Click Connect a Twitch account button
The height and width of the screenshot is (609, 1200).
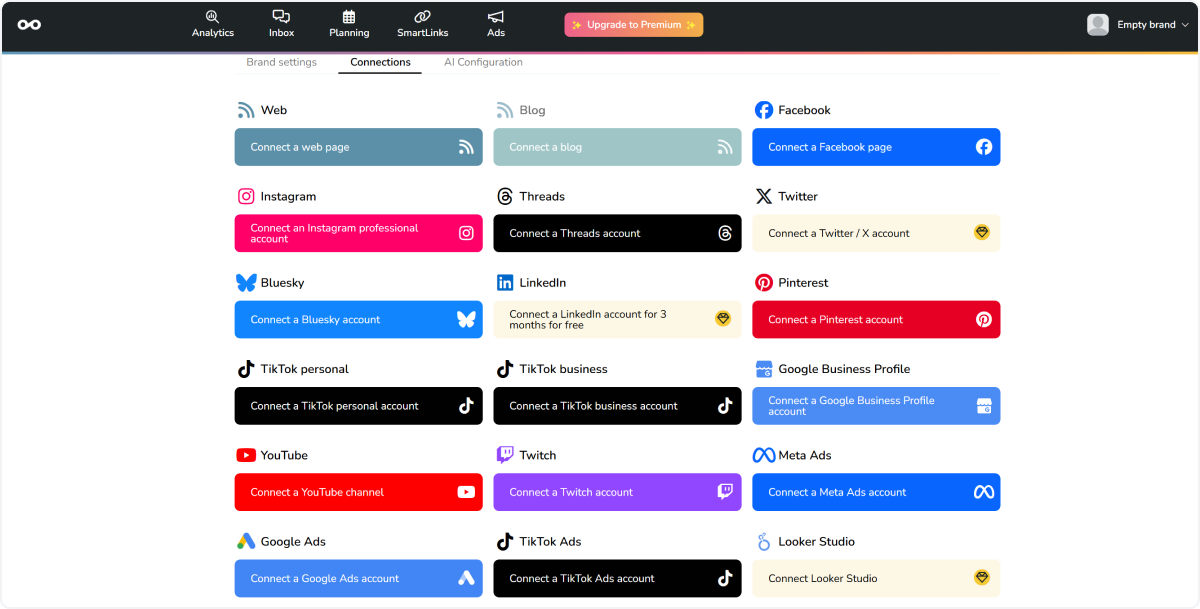click(618, 492)
